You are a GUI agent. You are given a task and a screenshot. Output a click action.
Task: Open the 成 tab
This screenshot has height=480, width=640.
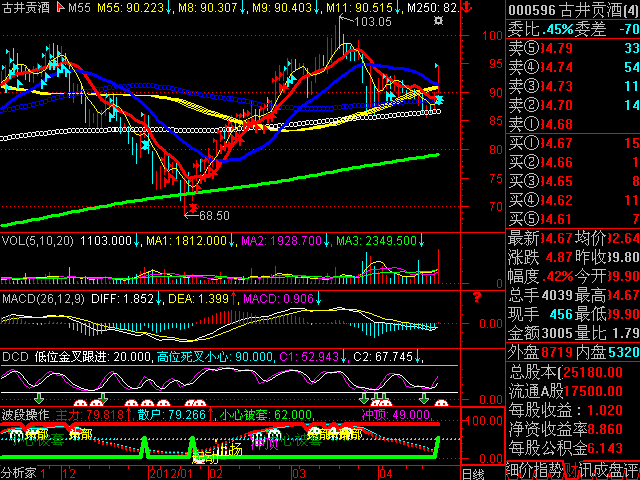[599, 469]
